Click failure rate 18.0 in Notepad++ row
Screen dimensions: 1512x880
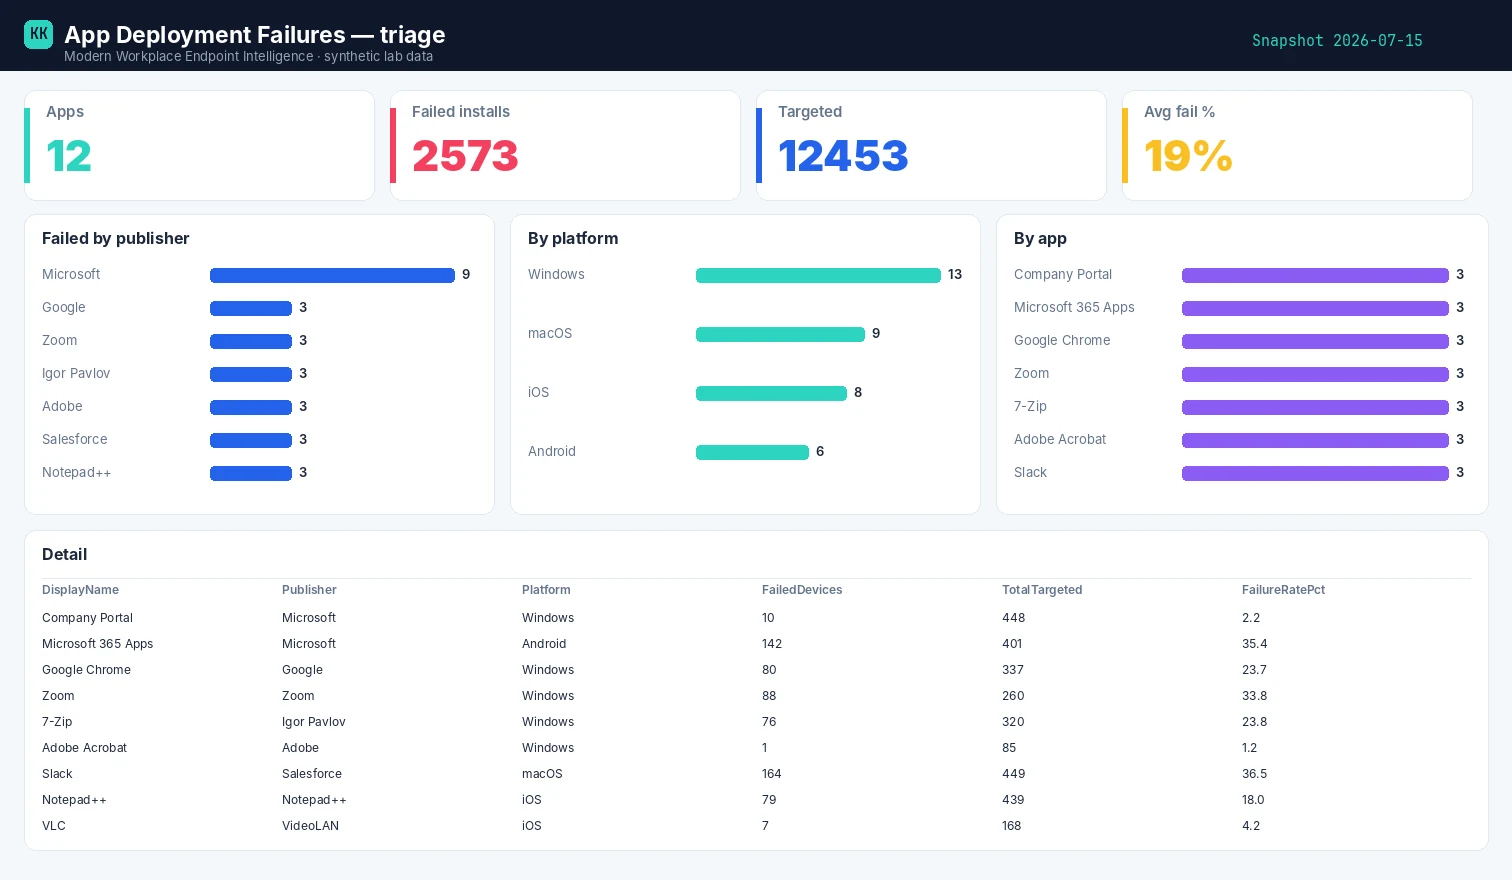(1253, 800)
